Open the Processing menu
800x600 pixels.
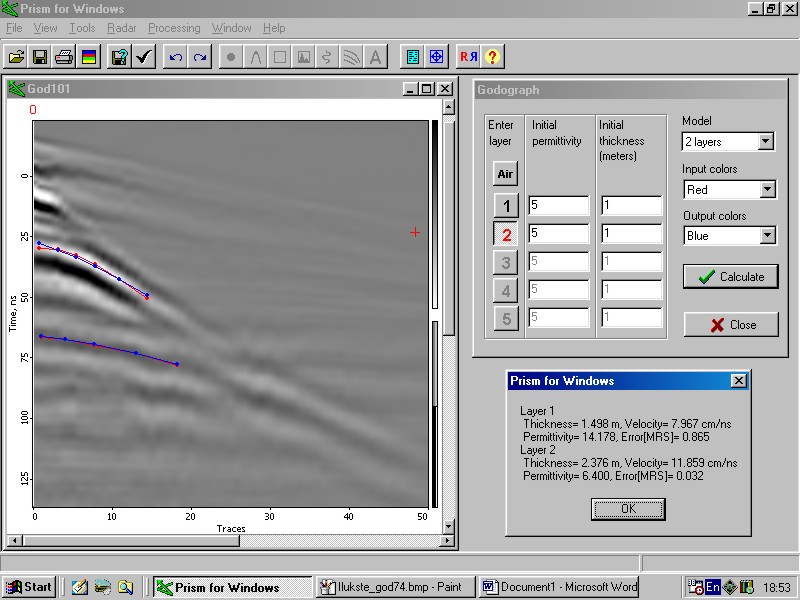(174, 28)
